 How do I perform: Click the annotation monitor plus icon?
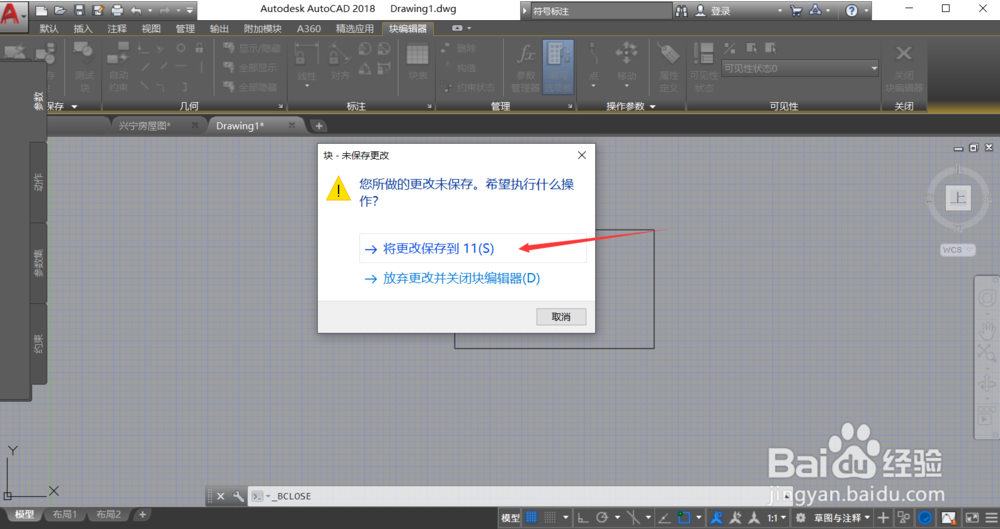coord(883,518)
